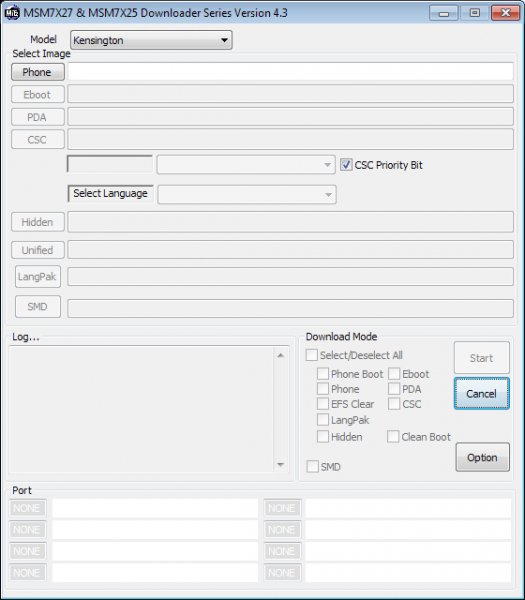525x600 pixels.
Task: Click inside the Log text area
Action: (x=142, y=409)
